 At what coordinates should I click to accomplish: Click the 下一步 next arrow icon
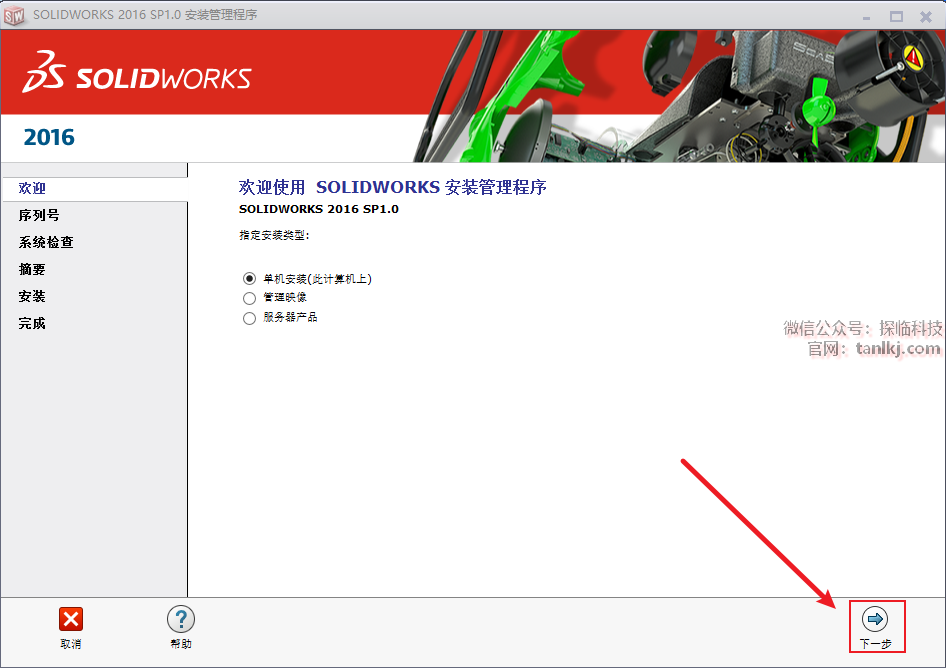(875, 619)
